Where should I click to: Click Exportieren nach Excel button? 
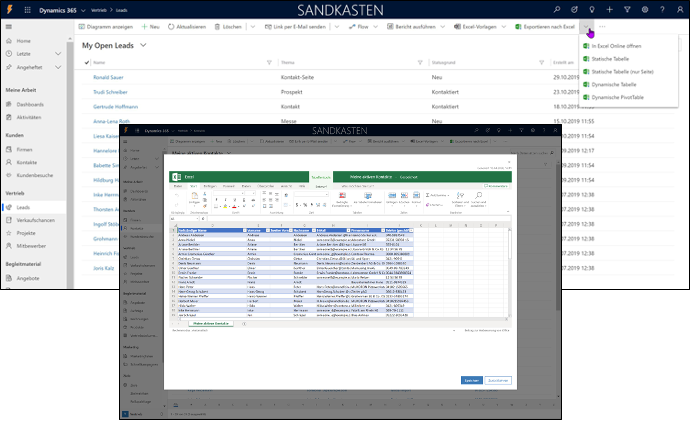pos(545,27)
